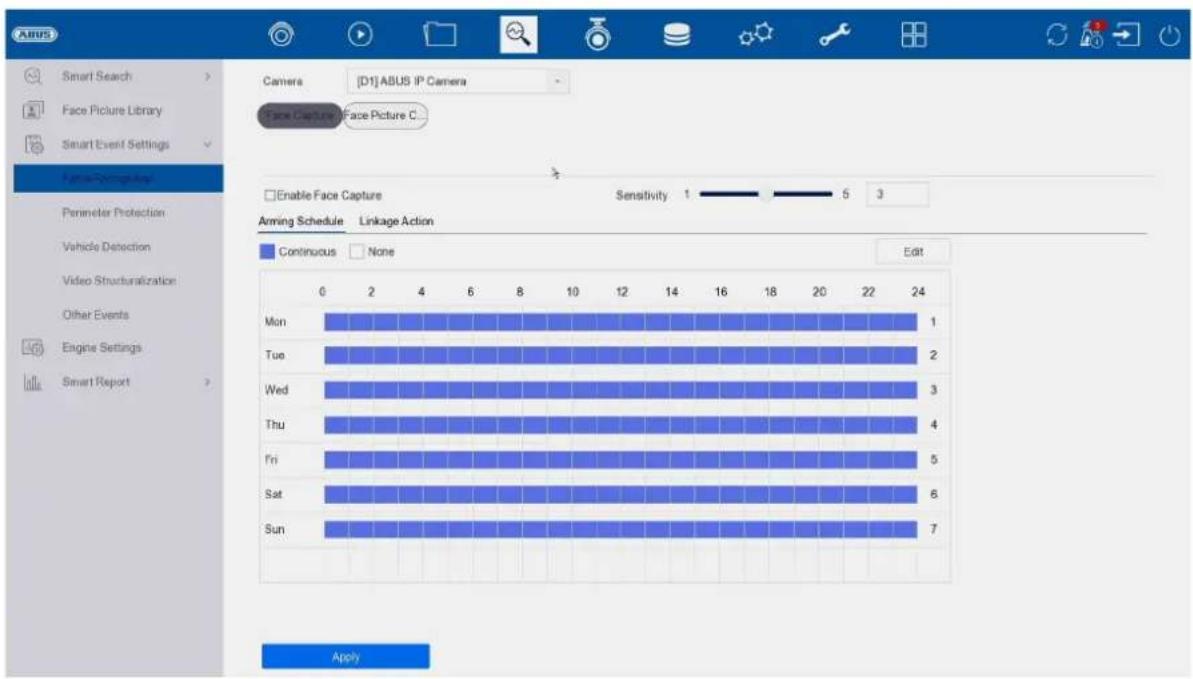This screenshot has height=679, width=1193.
Task: Open the Playback icon in top bar
Action: pyautogui.click(x=360, y=34)
